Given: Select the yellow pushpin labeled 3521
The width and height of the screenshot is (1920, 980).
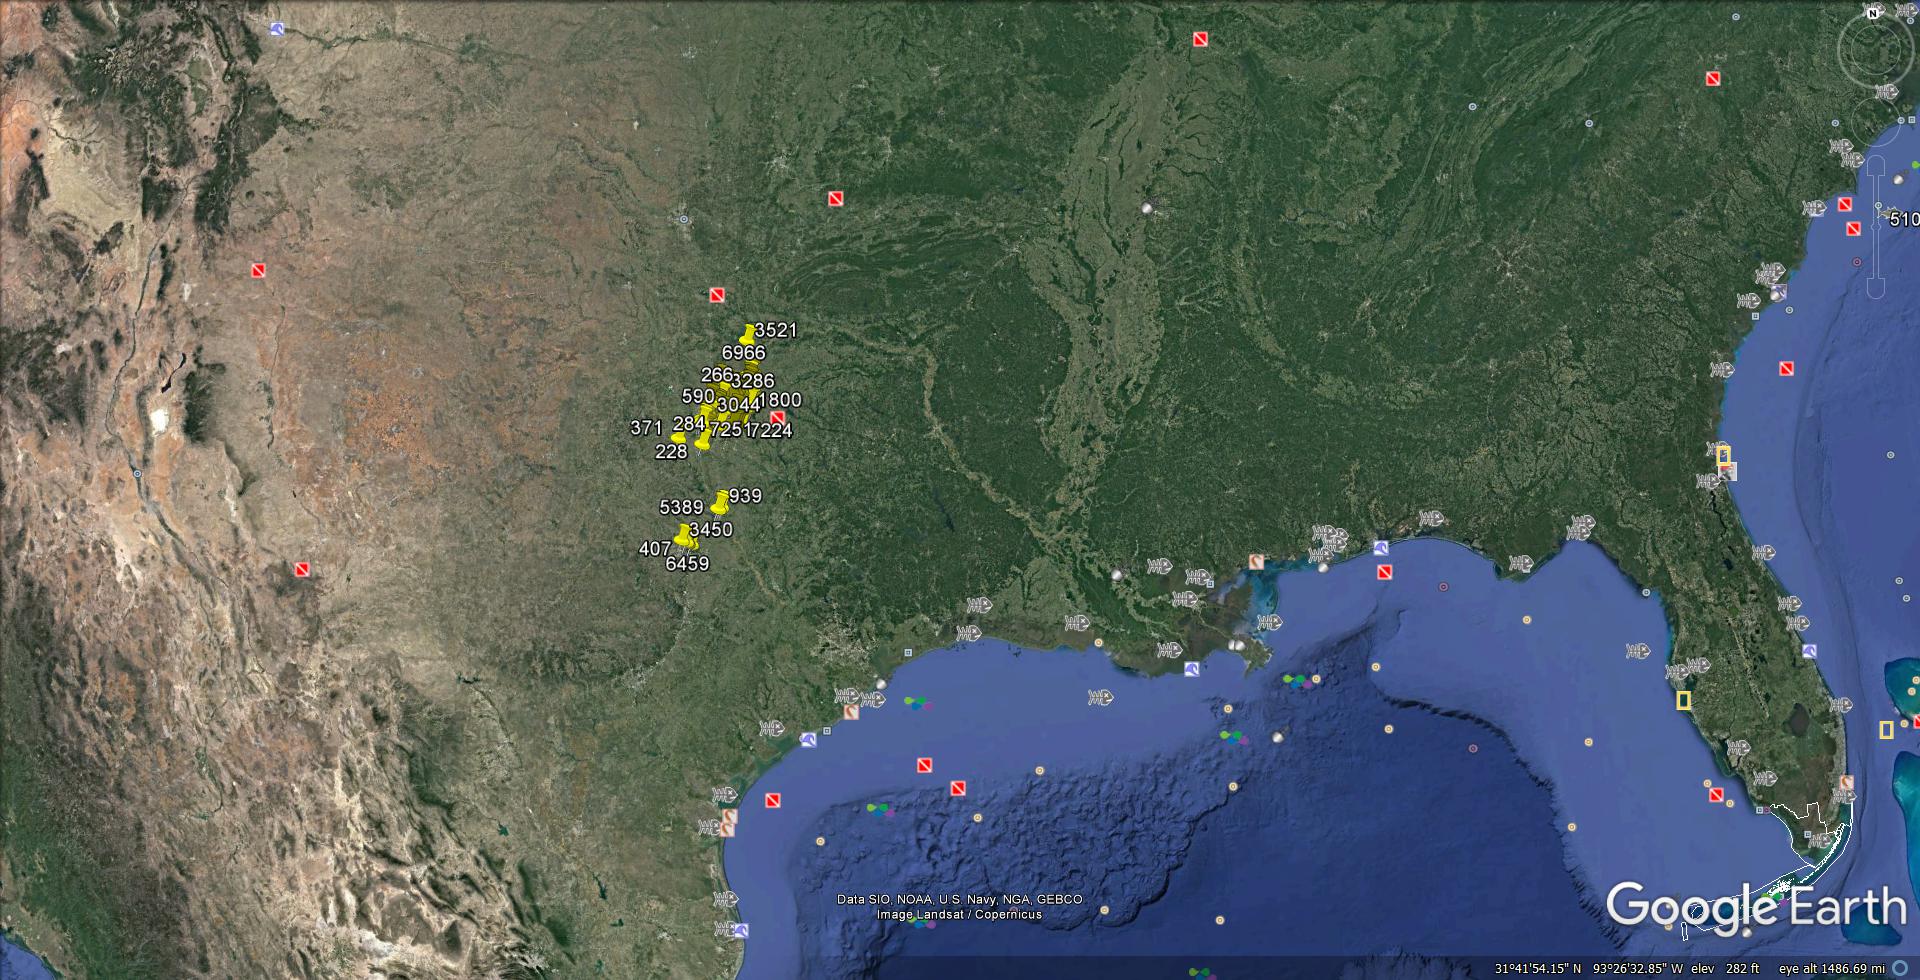Looking at the screenshot, I should 747,334.
